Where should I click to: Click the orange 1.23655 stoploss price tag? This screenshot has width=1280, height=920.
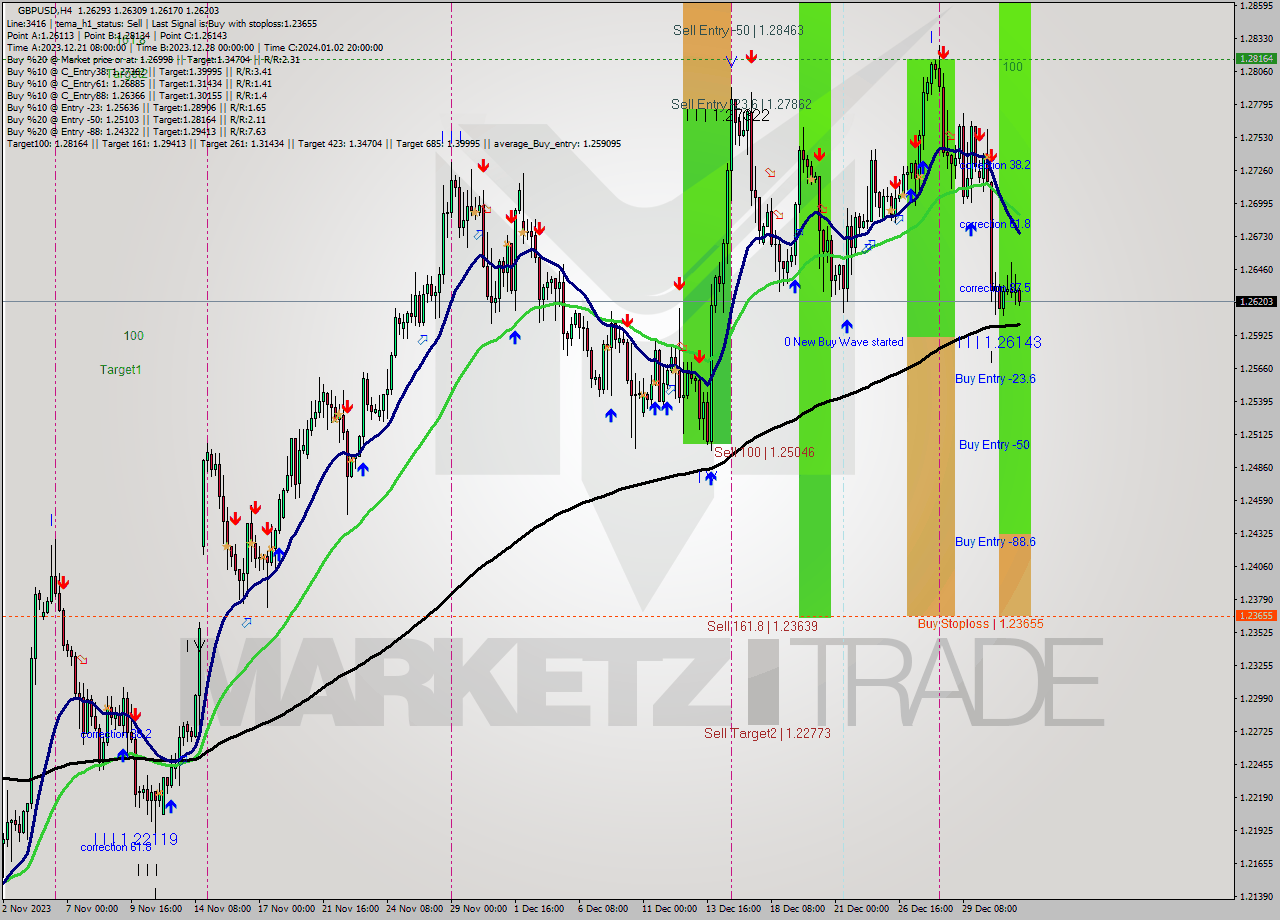(x=1256, y=616)
